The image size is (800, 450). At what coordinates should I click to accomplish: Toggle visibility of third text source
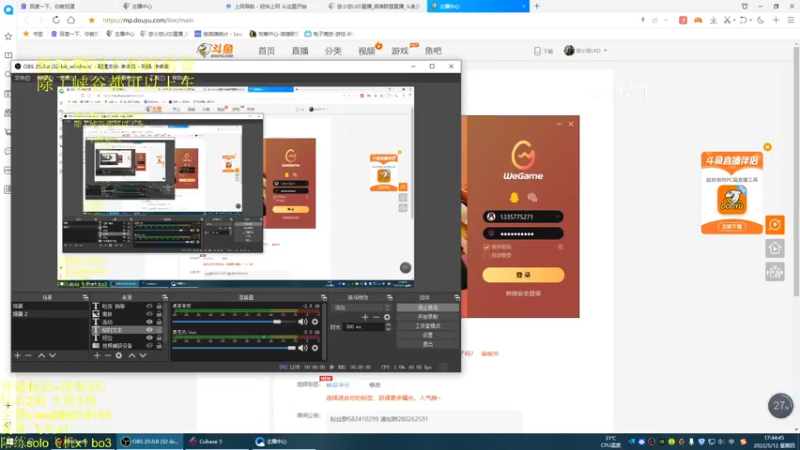pyautogui.click(x=149, y=322)
